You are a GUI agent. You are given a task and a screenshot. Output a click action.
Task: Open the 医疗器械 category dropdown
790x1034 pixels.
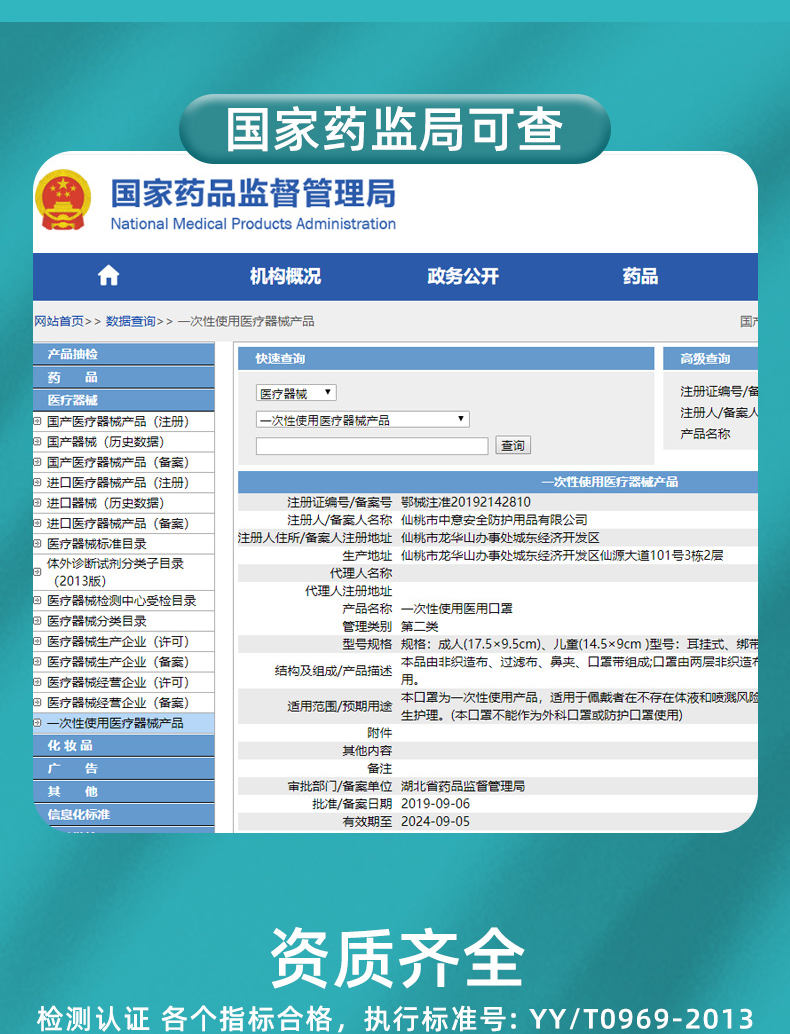point(296,393)
